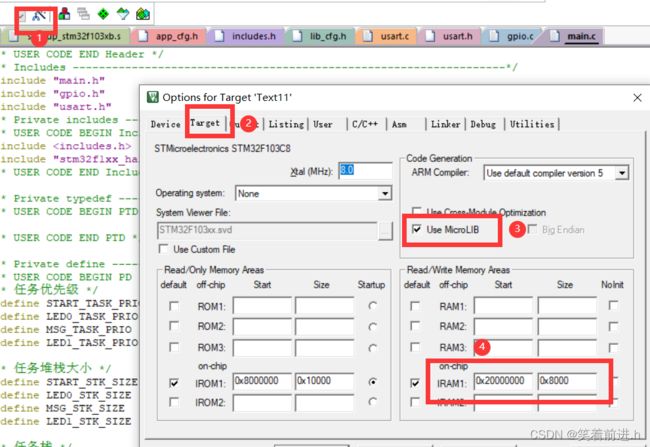Click the RAM2 Size field
The width and height of the screenshot is (650, 447).
(567, 327)
